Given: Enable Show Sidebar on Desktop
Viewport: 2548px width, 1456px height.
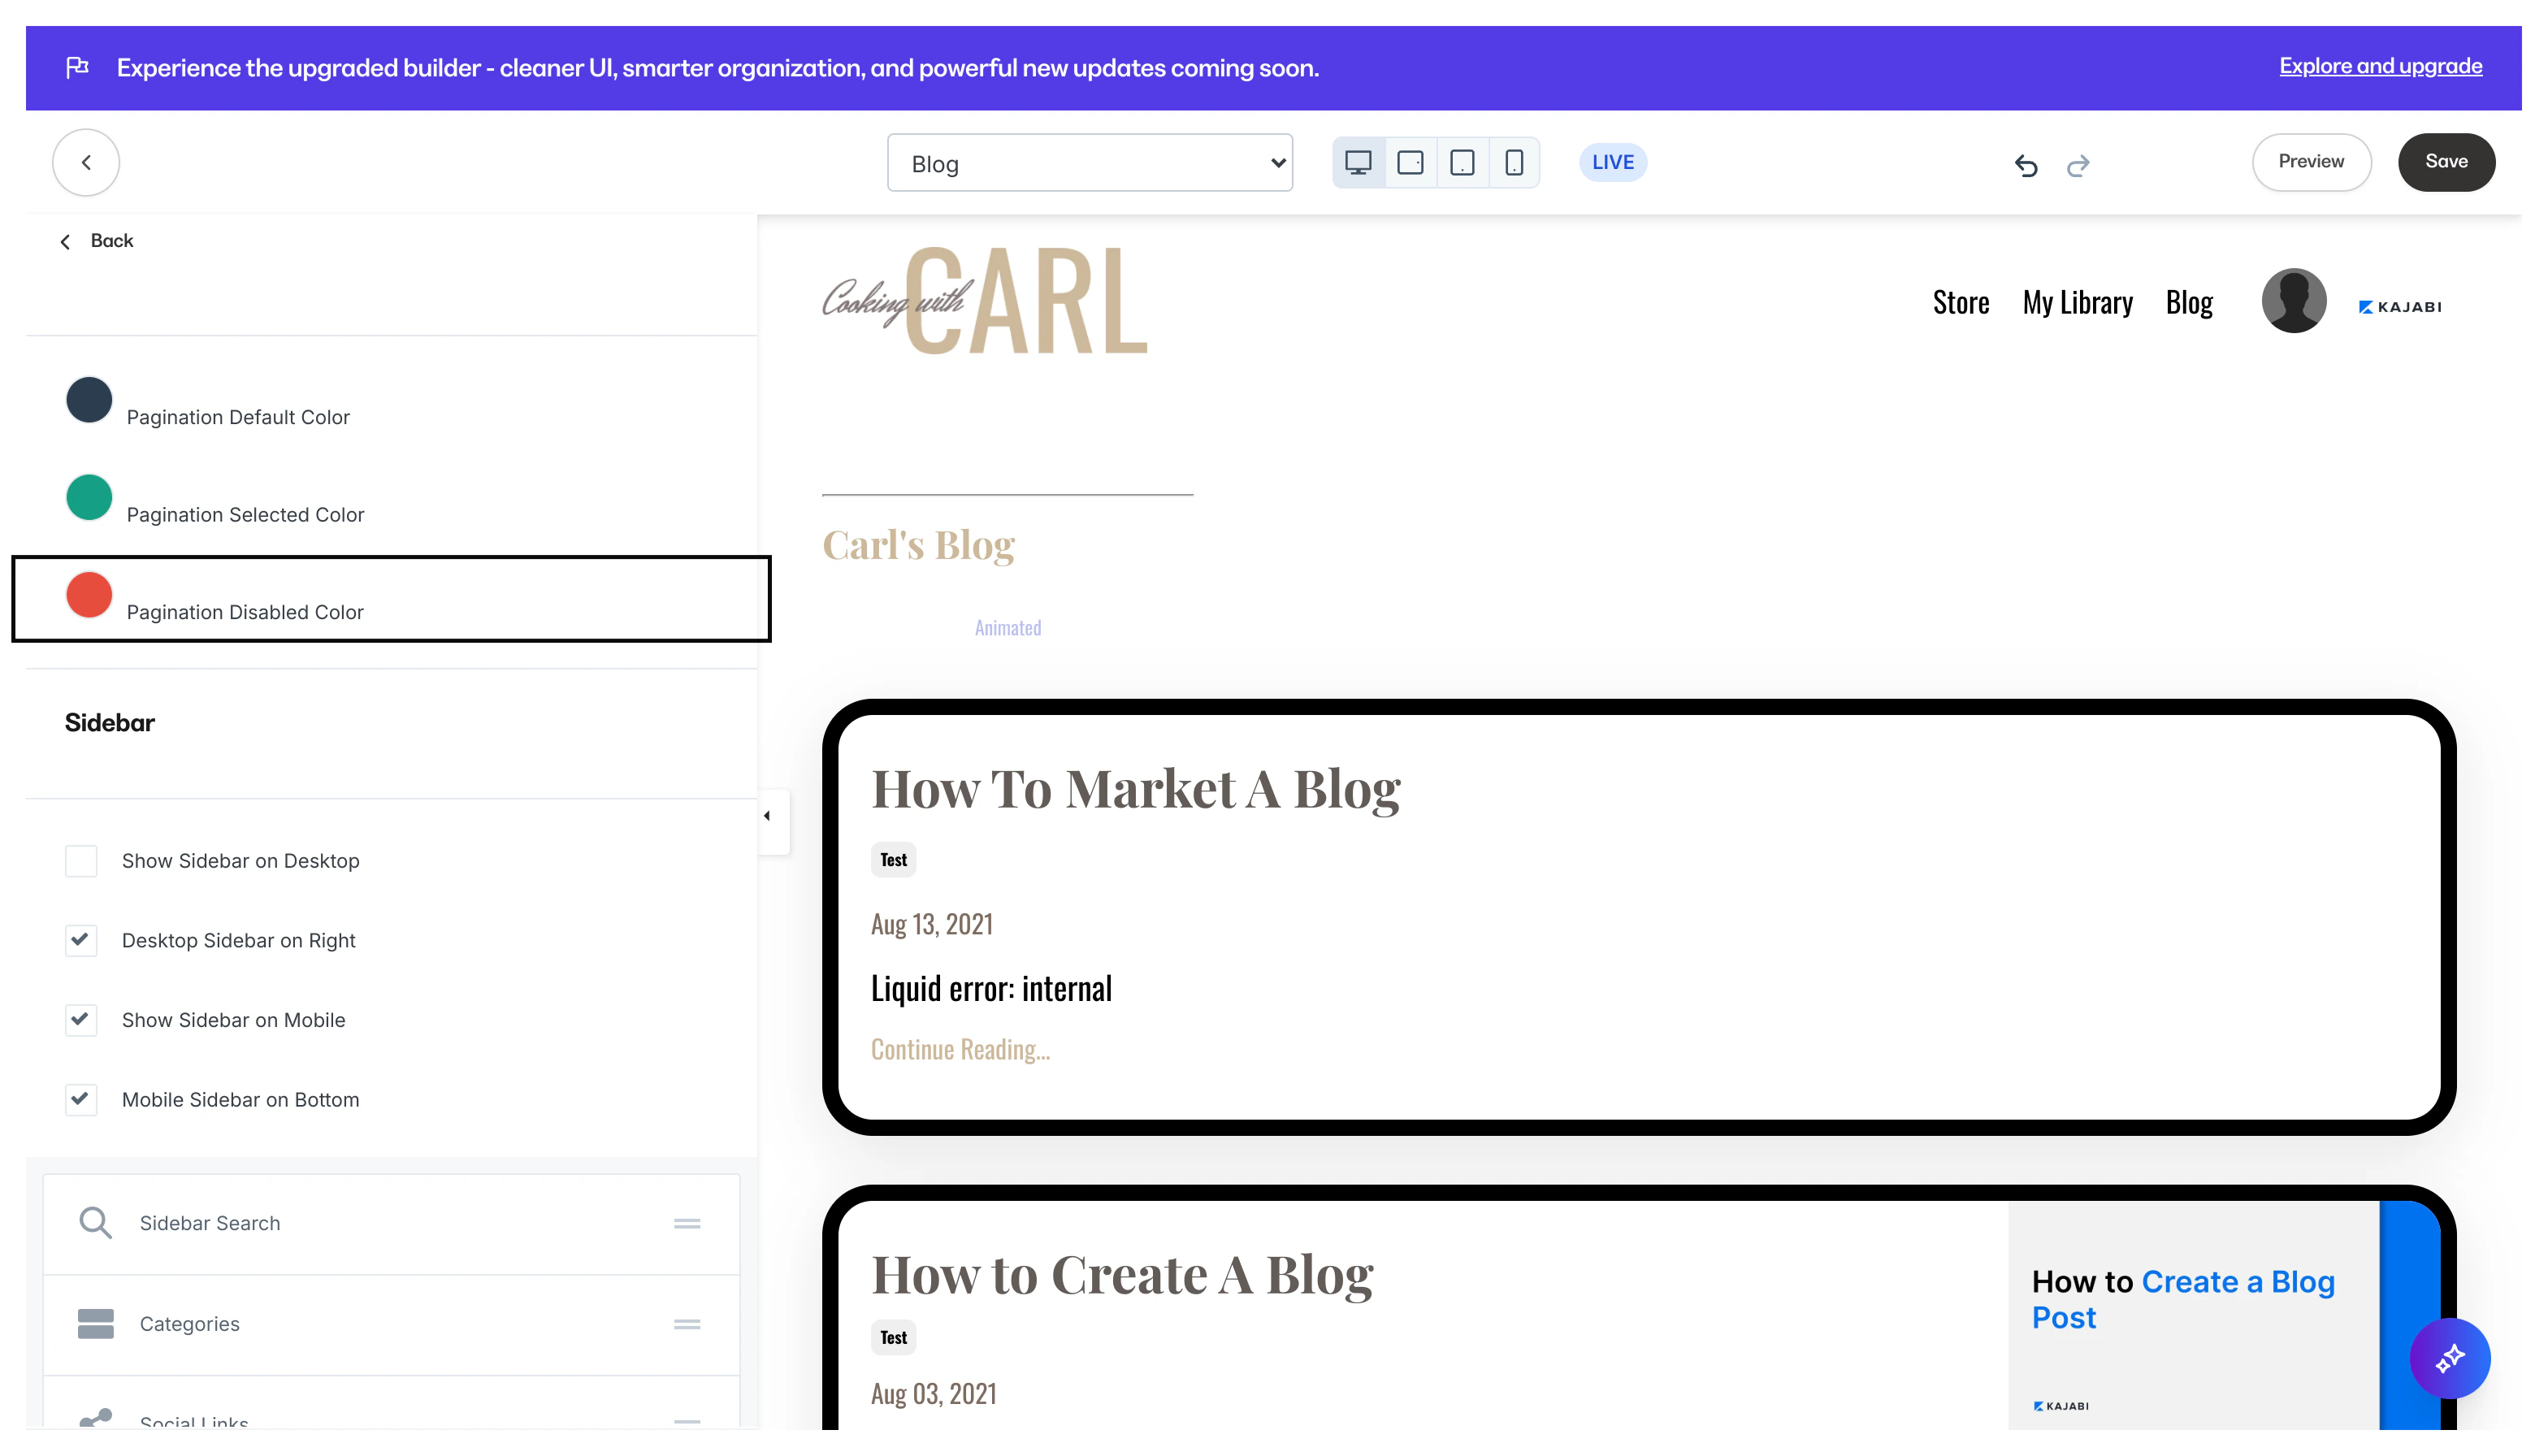Looking at the screenshot, I should pyautogui.click(x=81, y=860).
